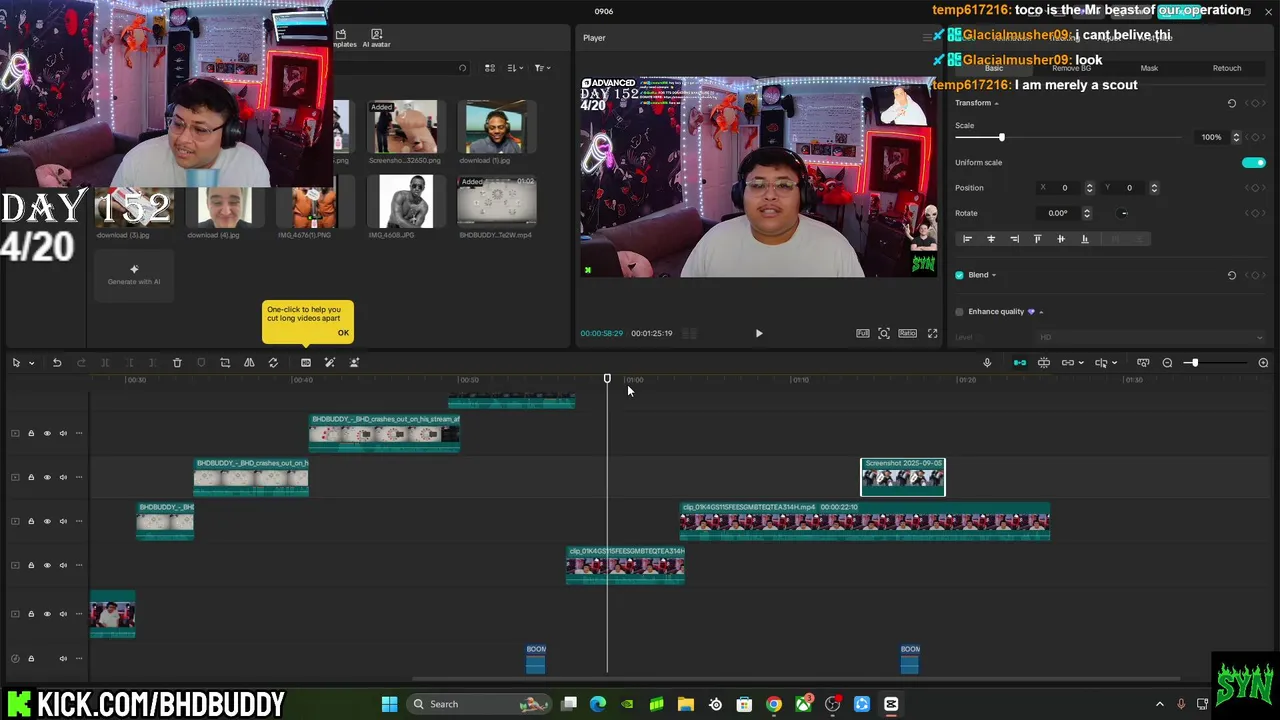Align clip vertically centered
The image size is (1280, 720).
click(x=1061, y=239)
